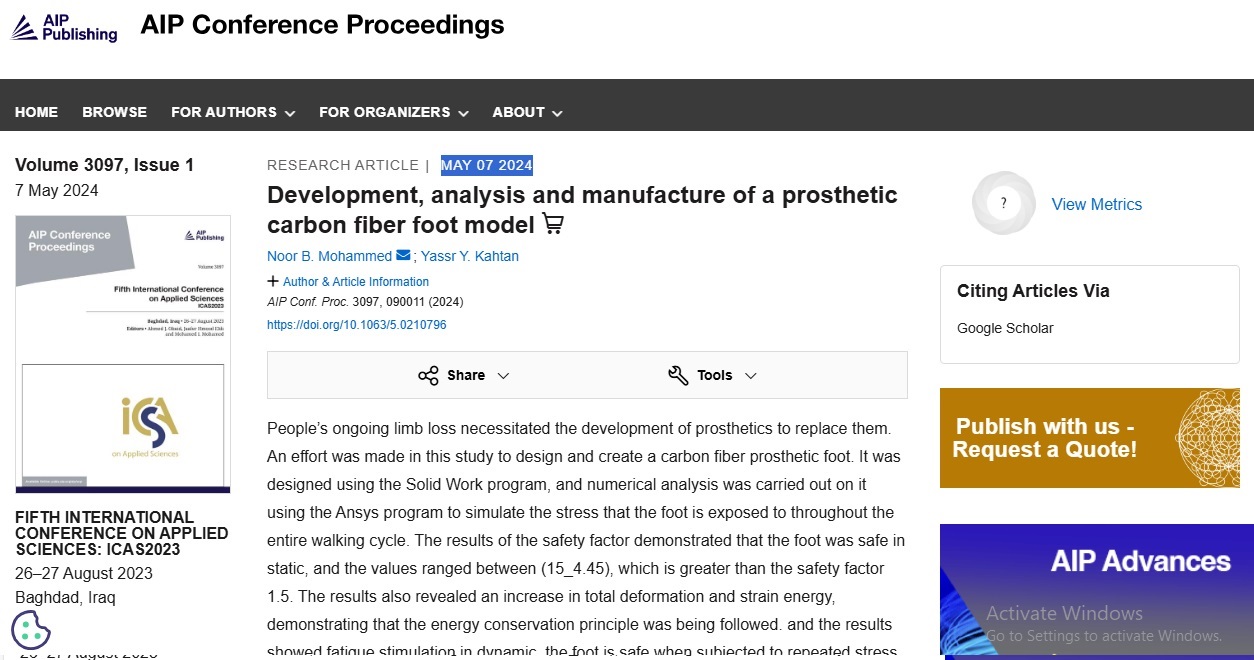Expand Author & Article Information plus
Viewport: 1254px width, 660px height.
pos(273,282)
